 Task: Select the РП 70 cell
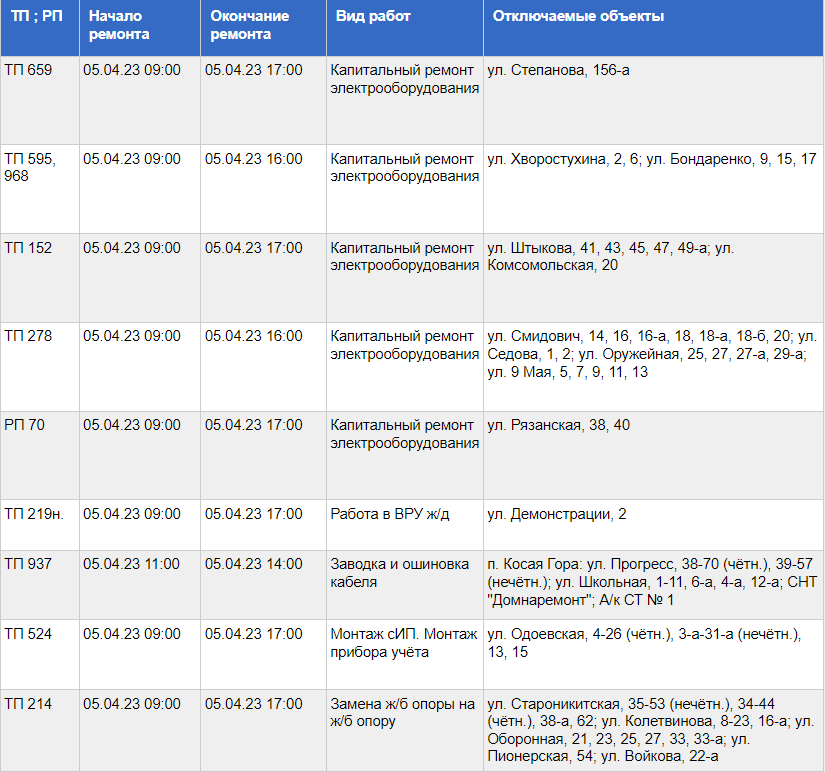pyautogui.click(x=25, y=425)
